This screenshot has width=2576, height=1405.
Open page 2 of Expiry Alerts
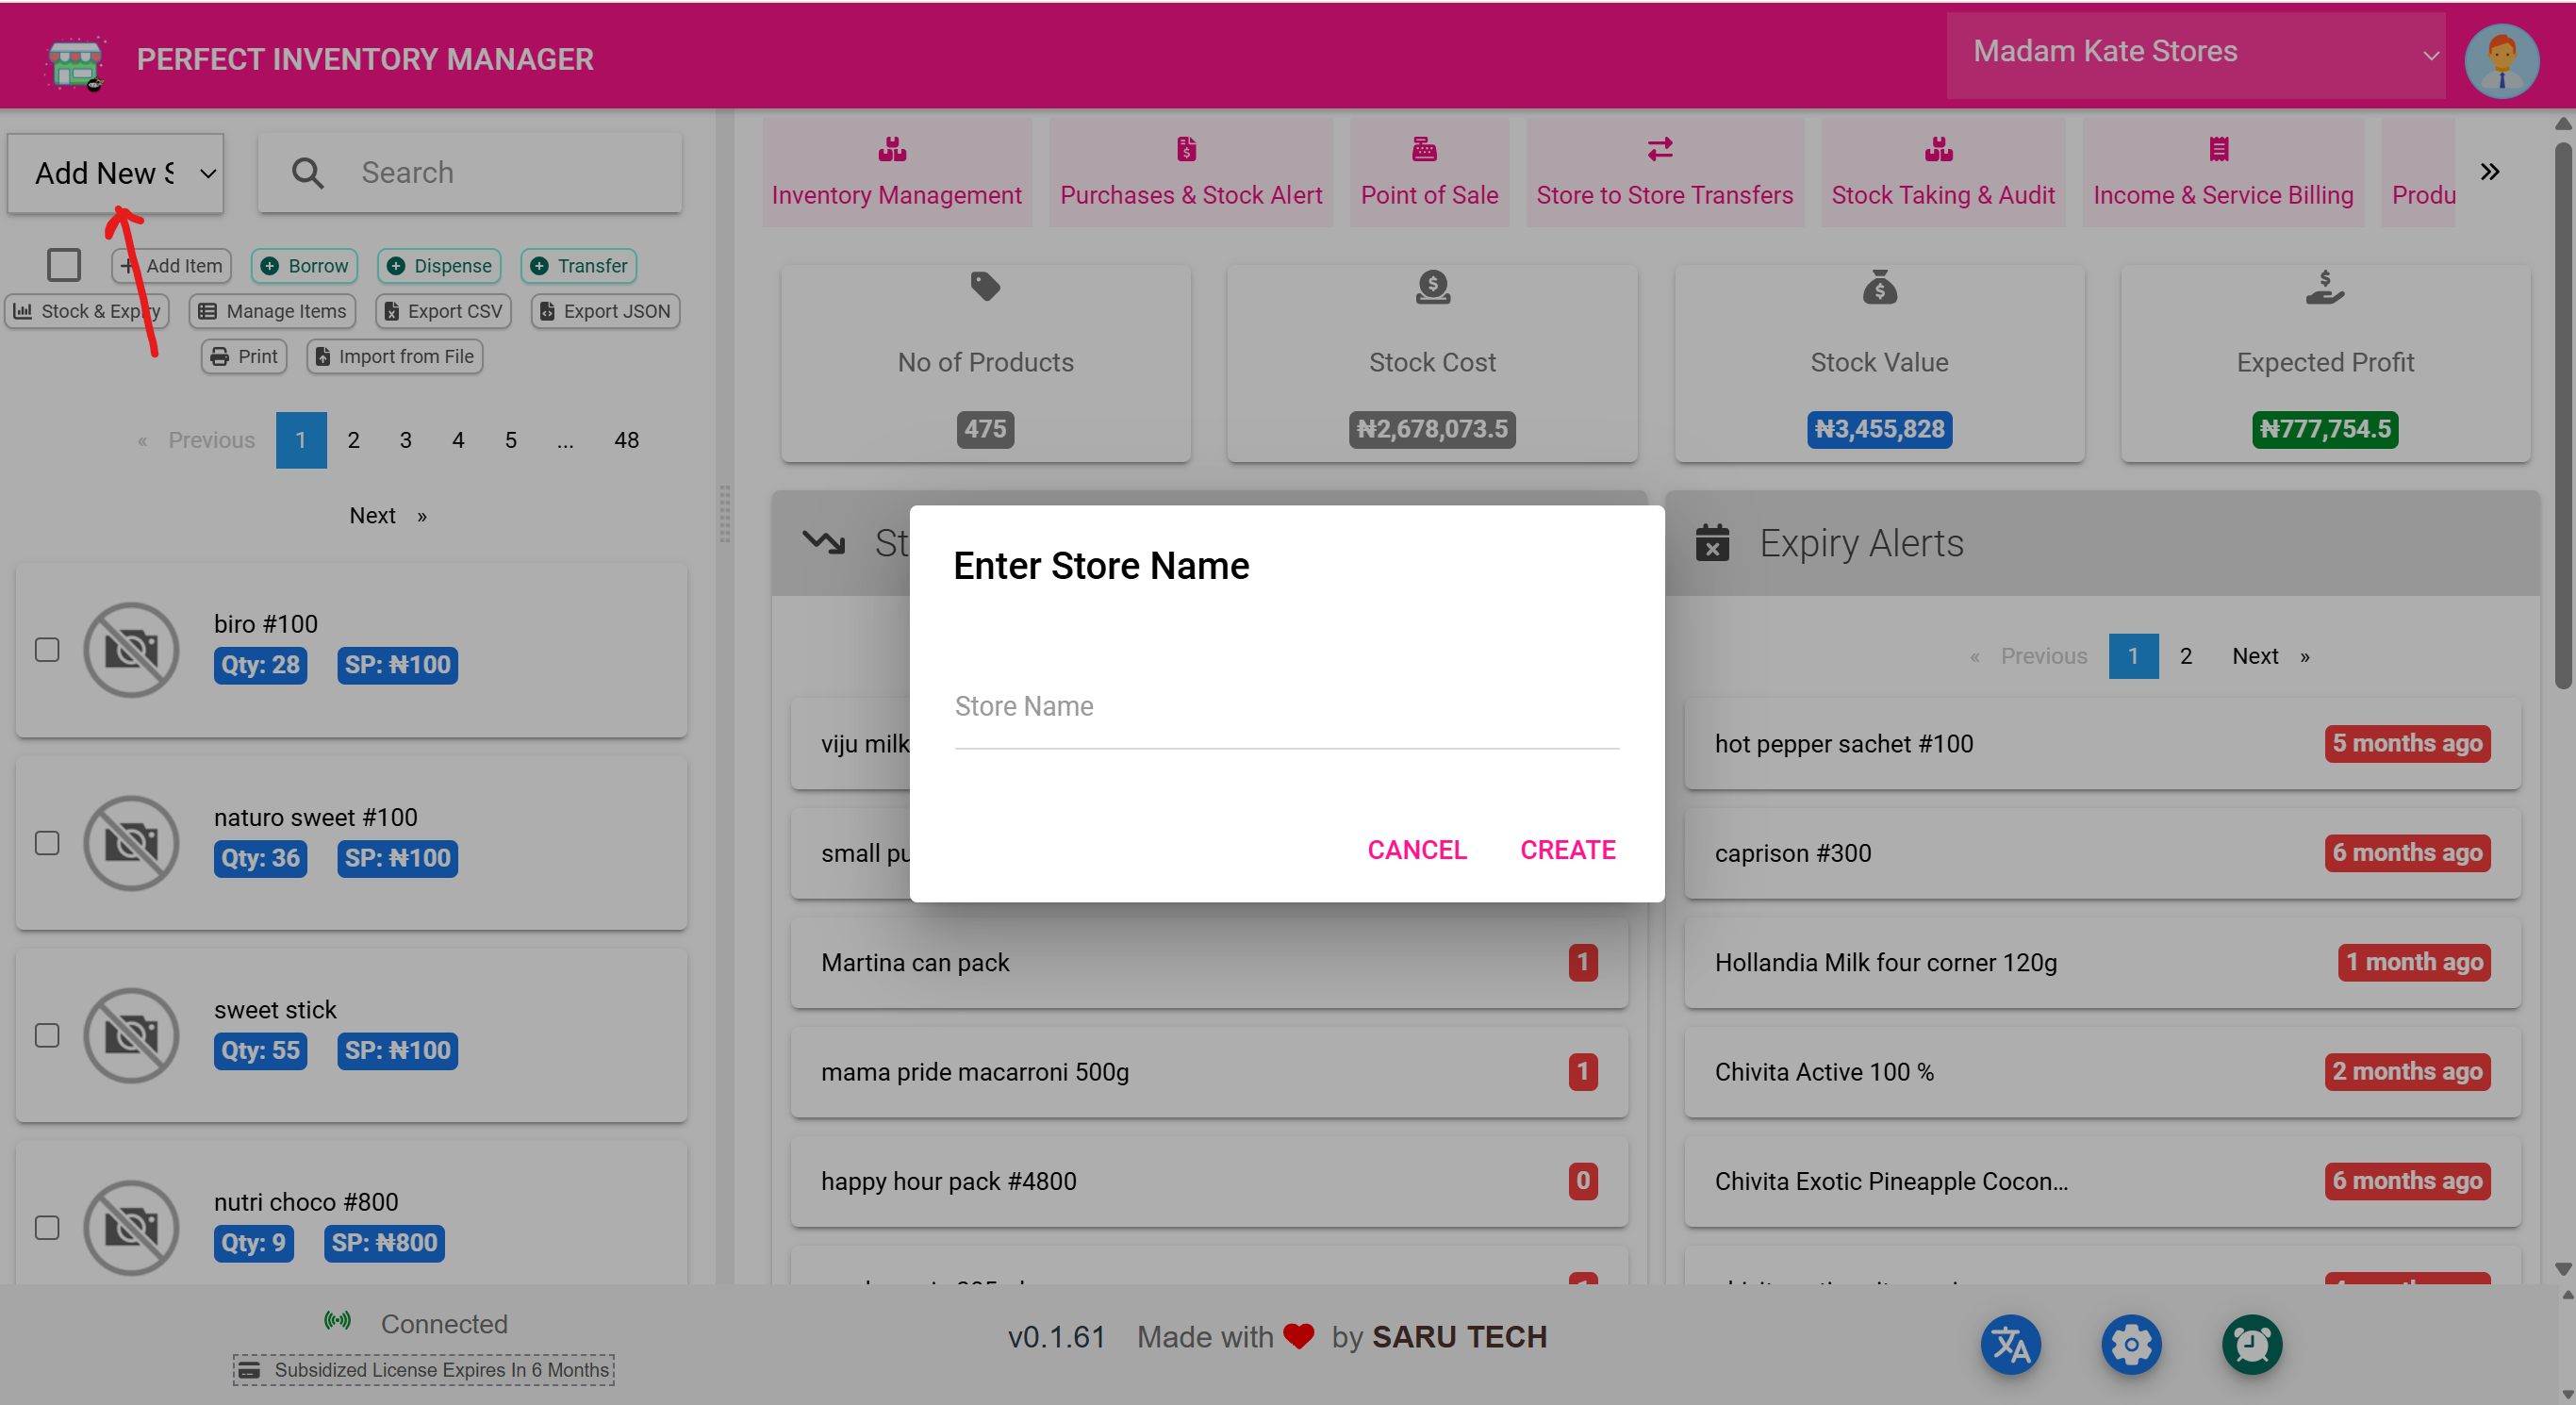tap(2185, 657)
